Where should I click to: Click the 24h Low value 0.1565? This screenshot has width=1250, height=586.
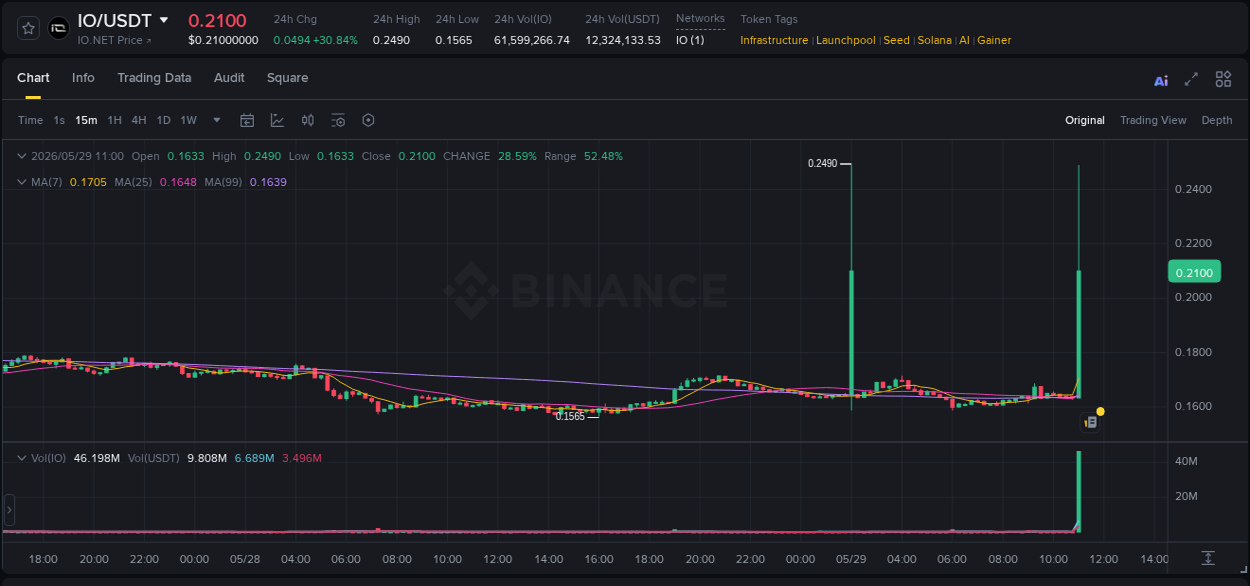point(454,40)
